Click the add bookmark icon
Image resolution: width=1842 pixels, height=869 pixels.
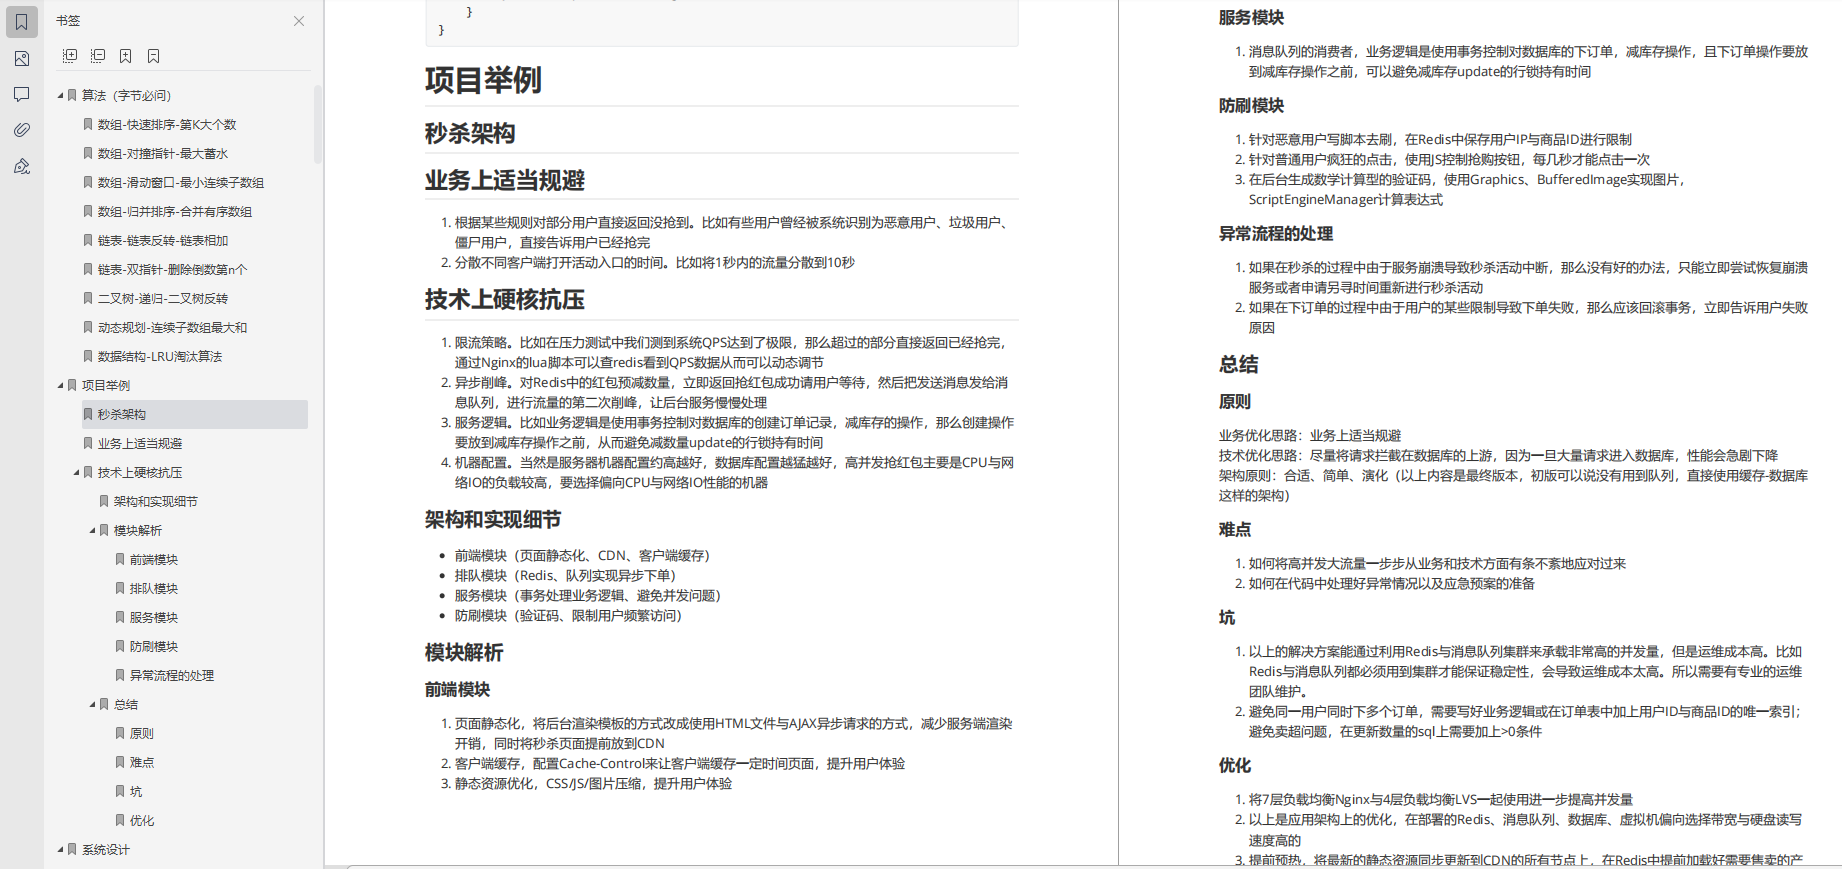point(126,56)
